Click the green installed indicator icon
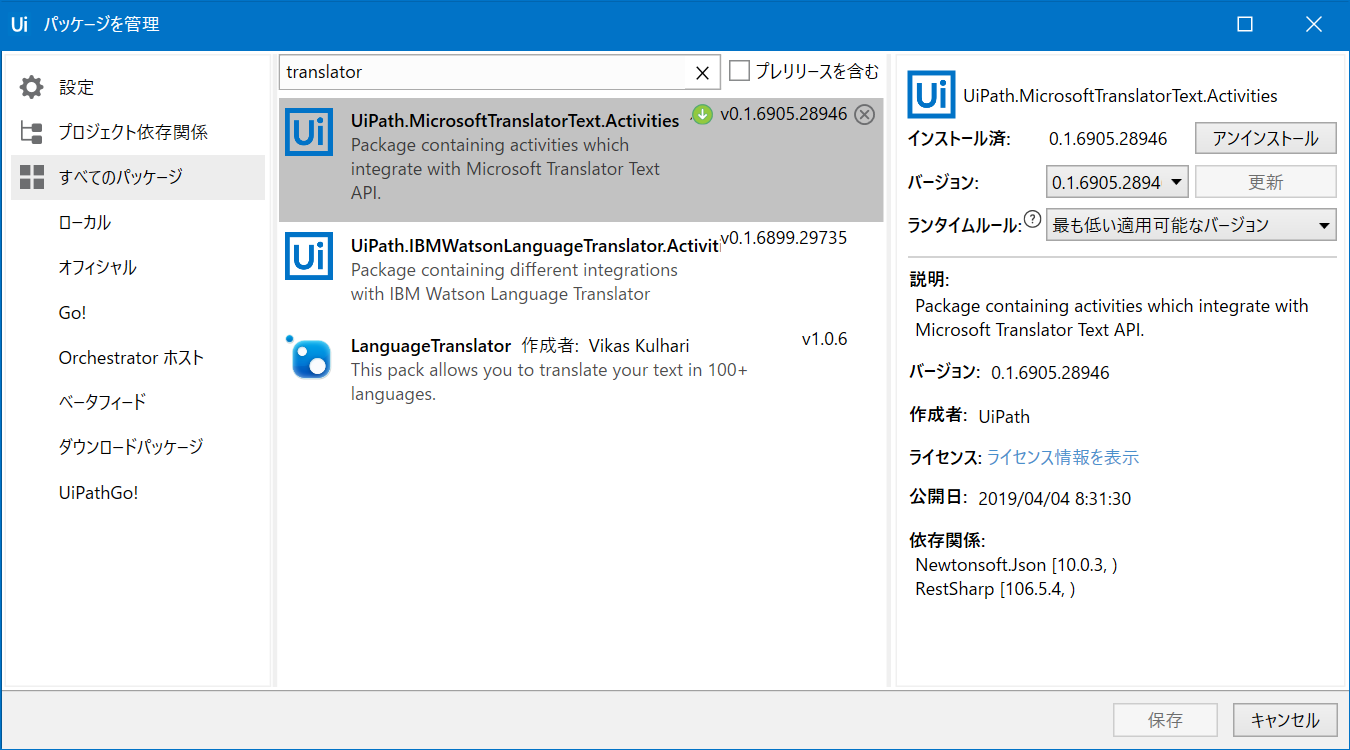1350x750 pixels. pos(702,114)
